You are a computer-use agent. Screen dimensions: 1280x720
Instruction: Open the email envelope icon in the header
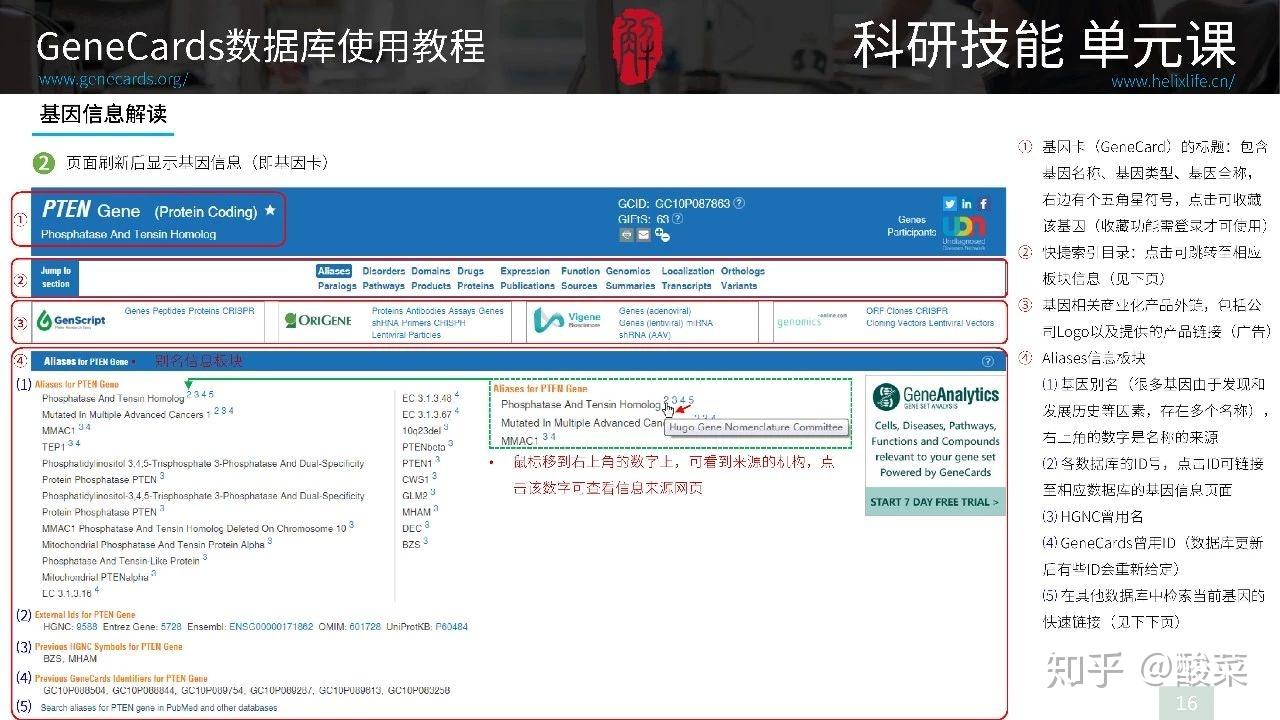643,235
